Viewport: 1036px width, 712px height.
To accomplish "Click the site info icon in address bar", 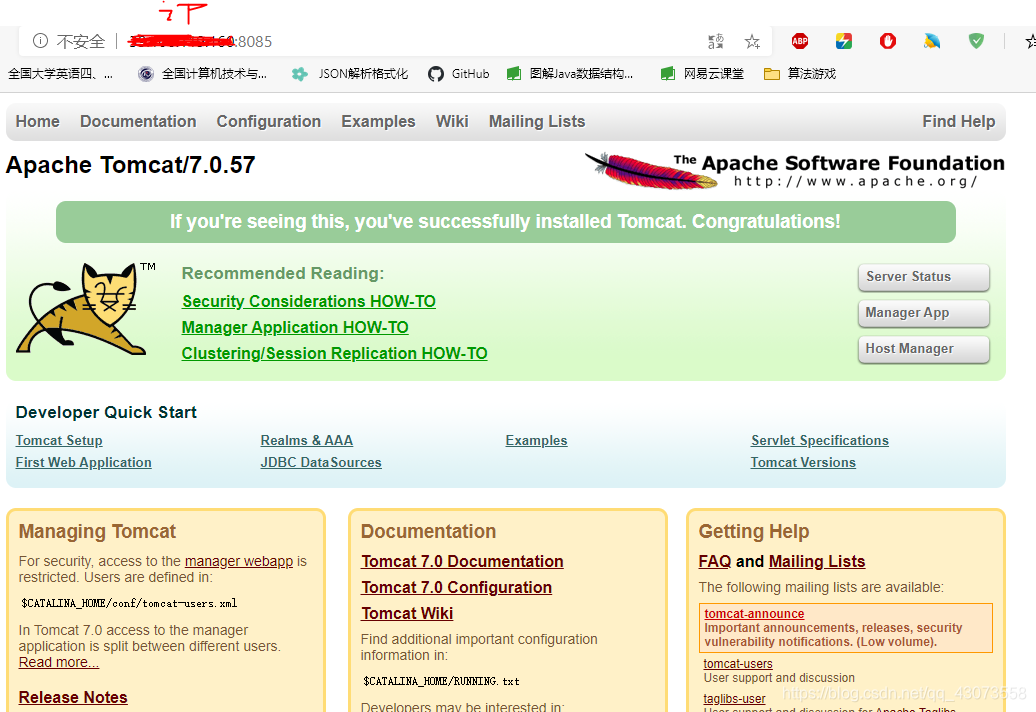I will coord(40,41).
